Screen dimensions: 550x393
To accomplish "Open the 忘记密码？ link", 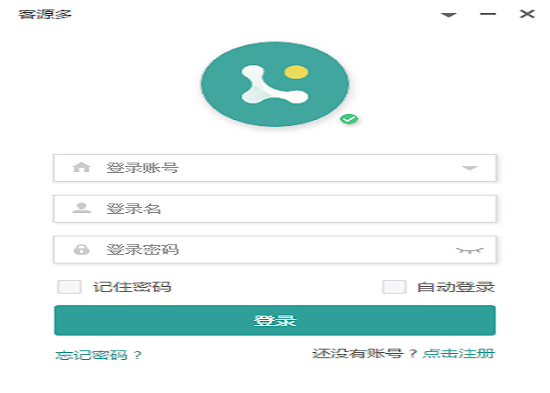I will point(98,355).
